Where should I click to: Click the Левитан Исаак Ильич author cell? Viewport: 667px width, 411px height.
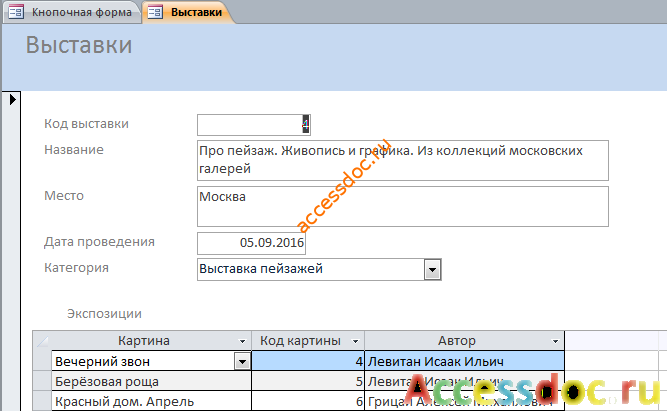[x=465, y=362]
